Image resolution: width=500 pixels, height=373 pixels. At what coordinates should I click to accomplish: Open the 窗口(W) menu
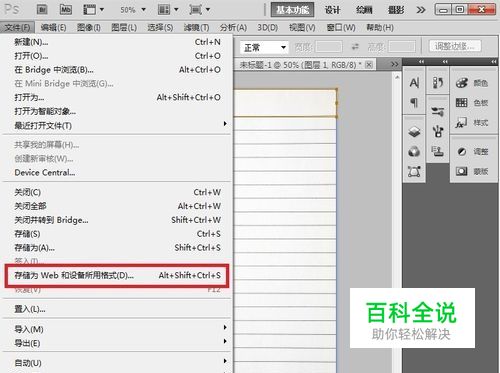tap(341, 27)
